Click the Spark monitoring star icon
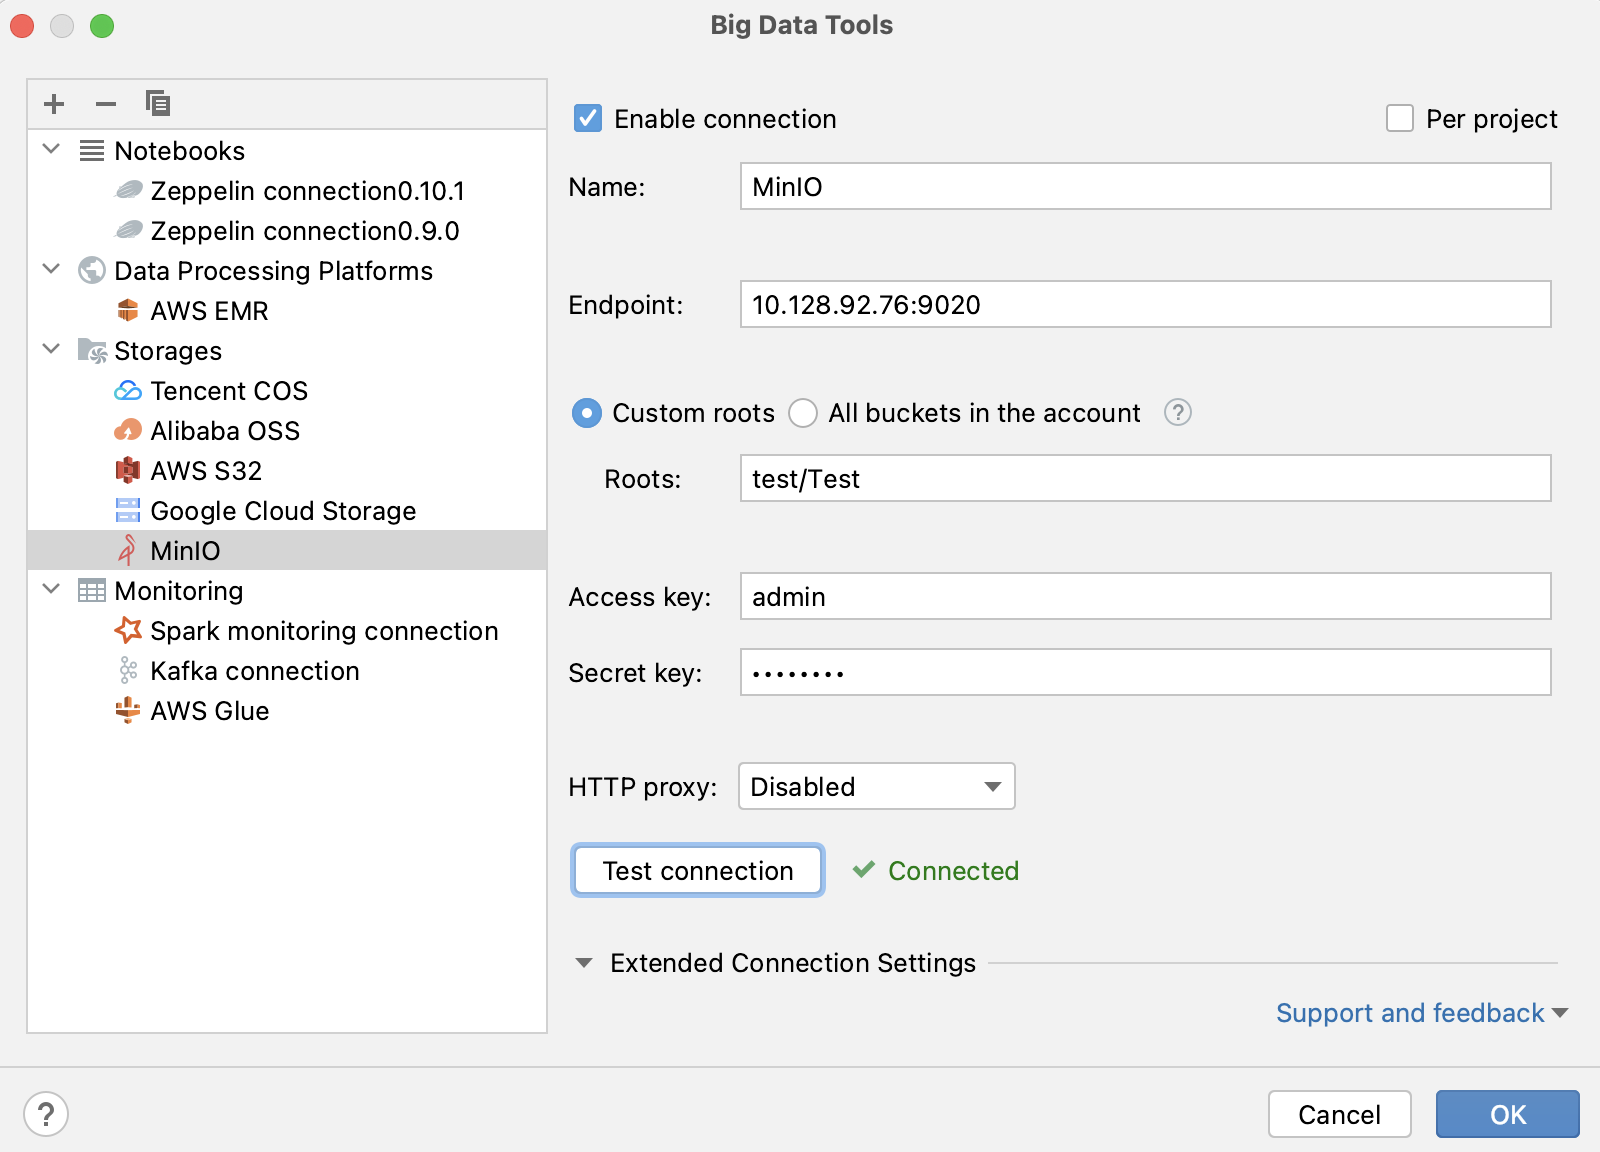This screenshot has height=1152, width=1600. (128, 630)
